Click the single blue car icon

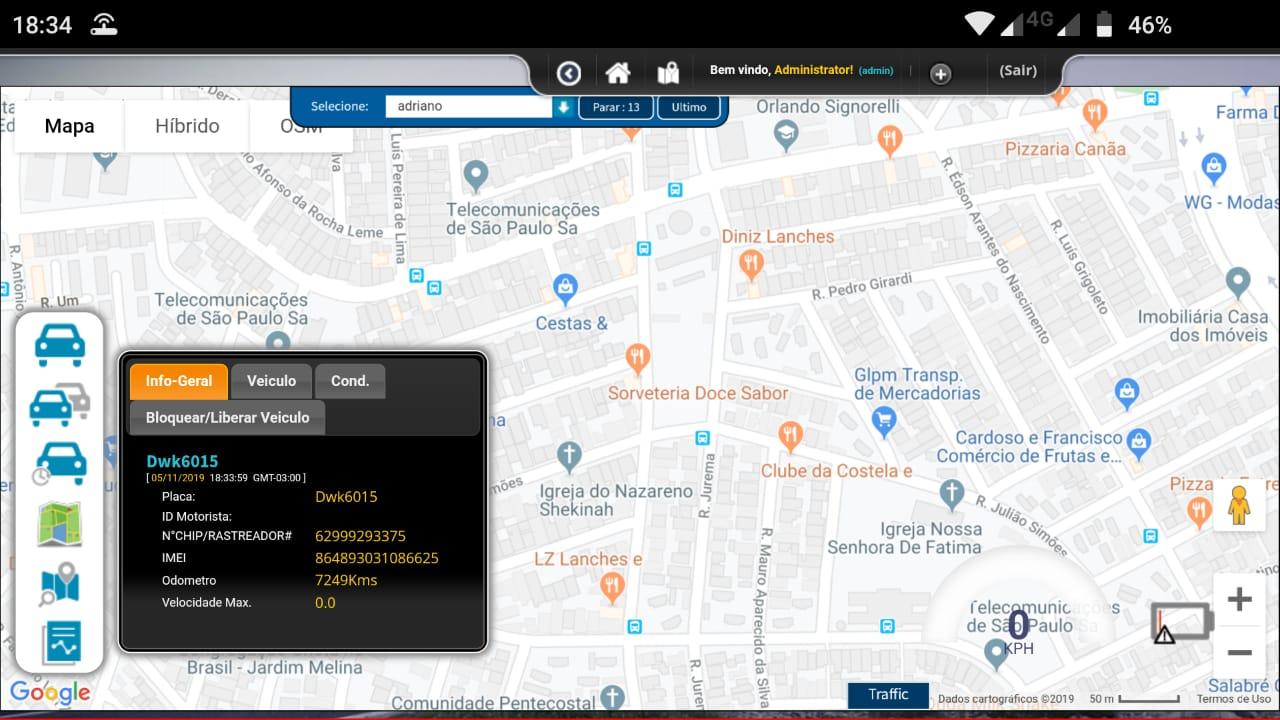(60, 345)
